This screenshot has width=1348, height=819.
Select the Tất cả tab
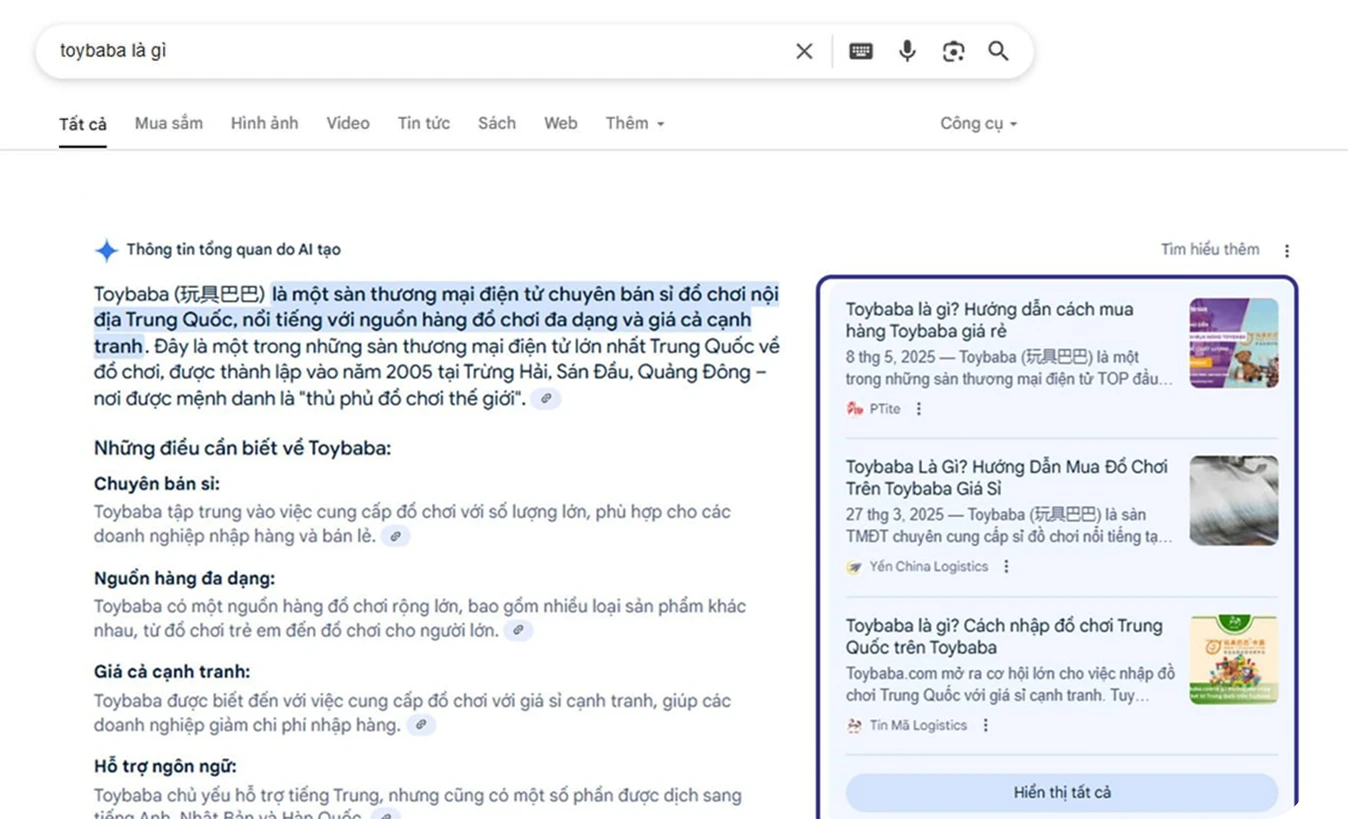pyautogui.click(x=83, y=124)
